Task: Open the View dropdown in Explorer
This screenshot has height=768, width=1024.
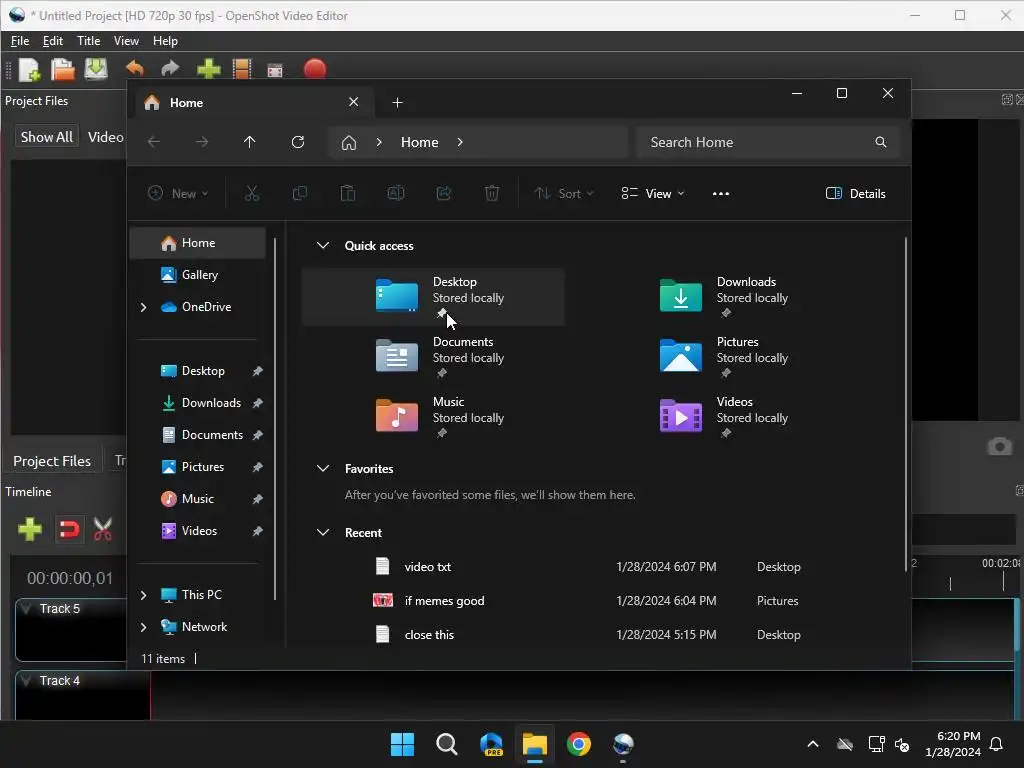Action: click(652, 193)
